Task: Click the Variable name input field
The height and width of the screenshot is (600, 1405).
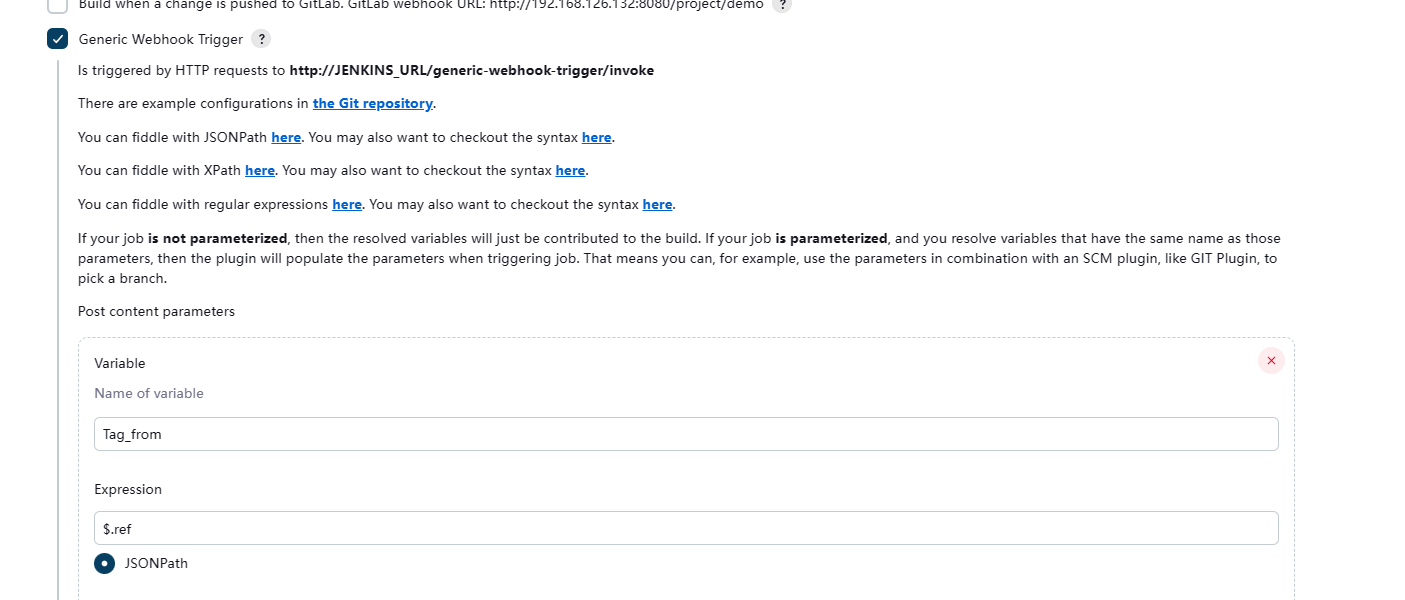Action: click(686, 433)
